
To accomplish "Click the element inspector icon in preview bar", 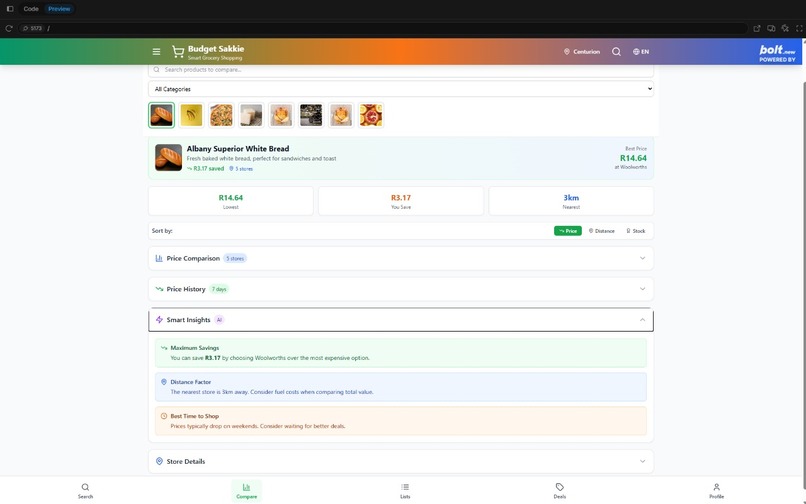I will click(x=785, y=28).
